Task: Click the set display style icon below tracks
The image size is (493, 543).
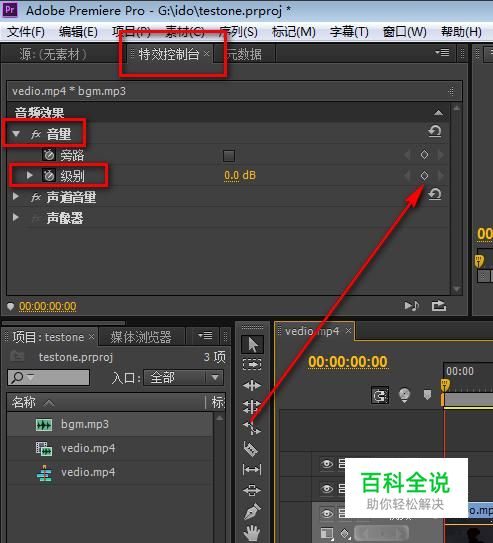Action: 327,534
